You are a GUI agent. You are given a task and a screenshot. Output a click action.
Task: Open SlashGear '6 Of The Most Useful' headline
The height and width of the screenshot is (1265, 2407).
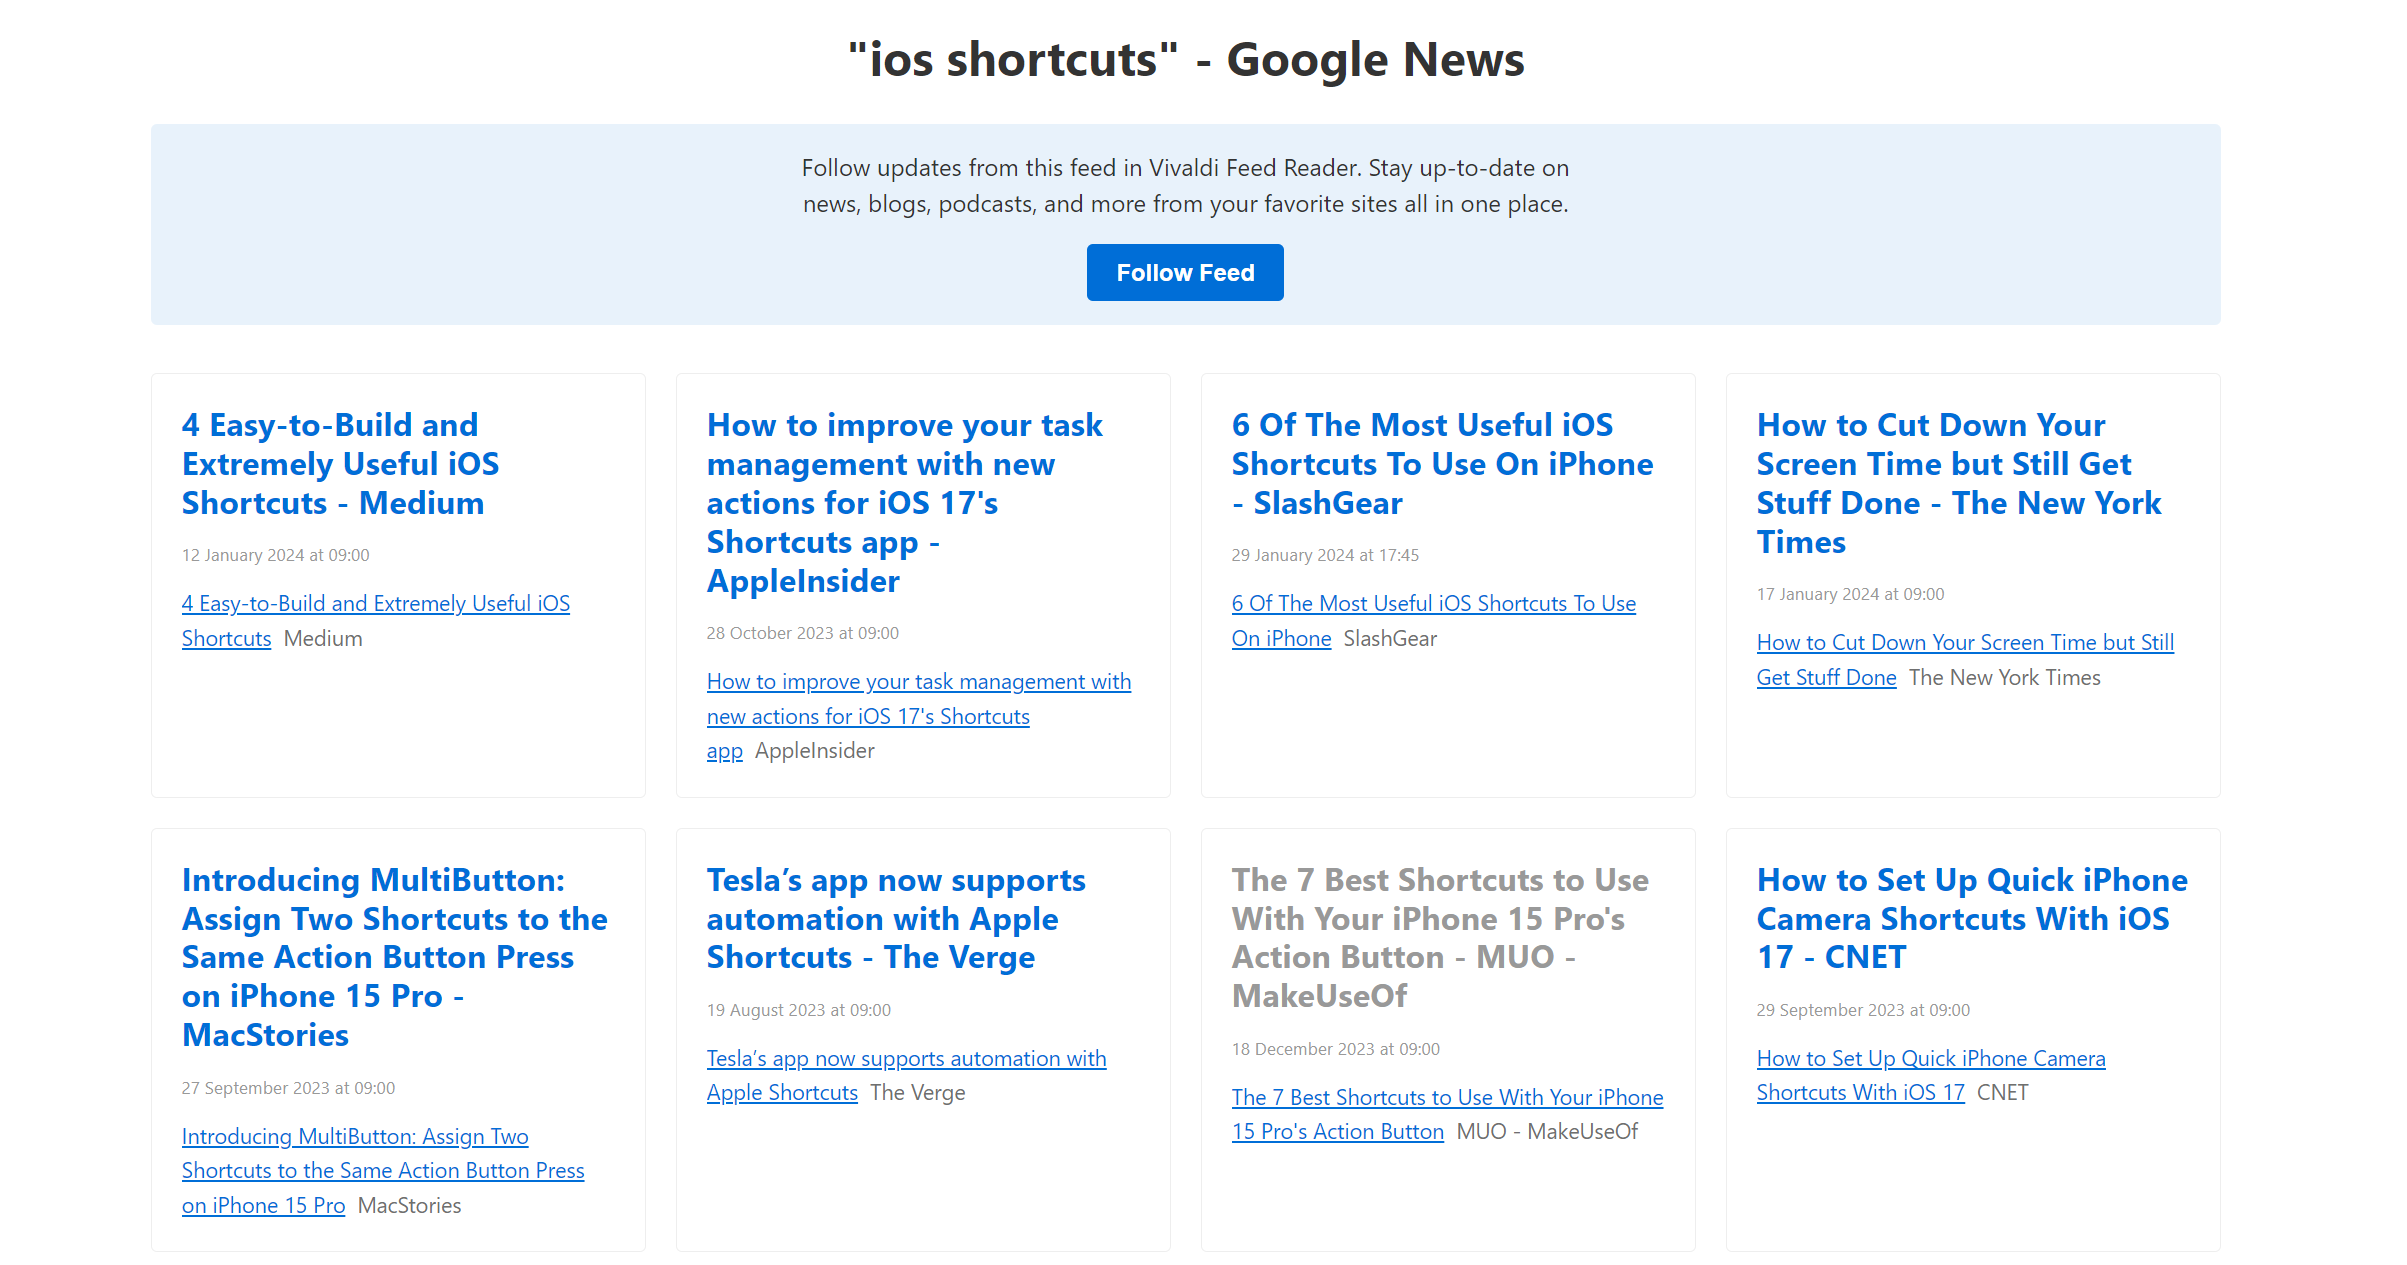(1441, 463)
